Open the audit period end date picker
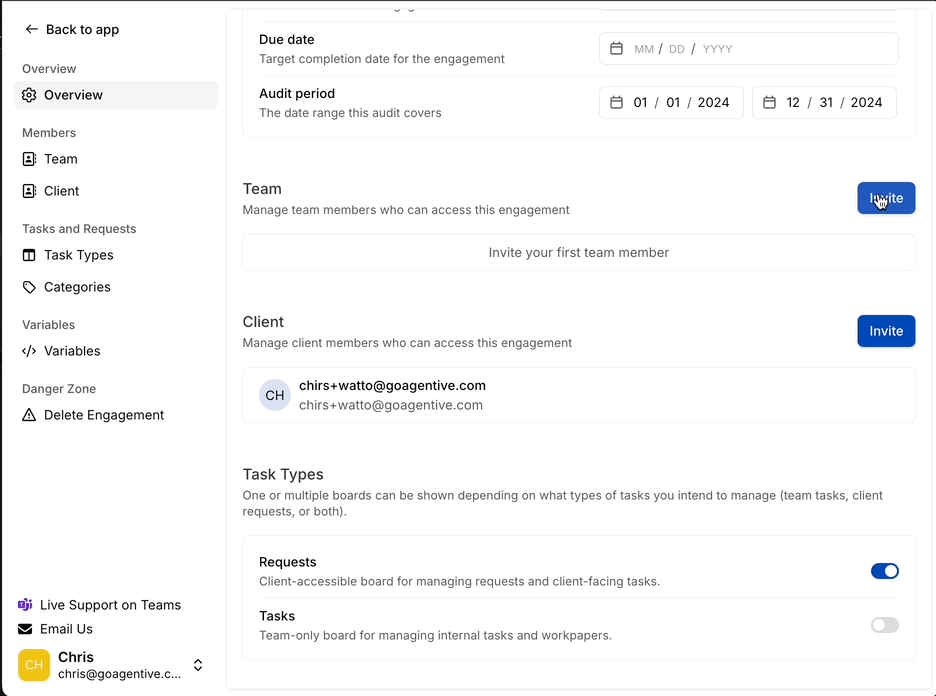The height and width of the screenshot is (696, 936). coord(769,103)
